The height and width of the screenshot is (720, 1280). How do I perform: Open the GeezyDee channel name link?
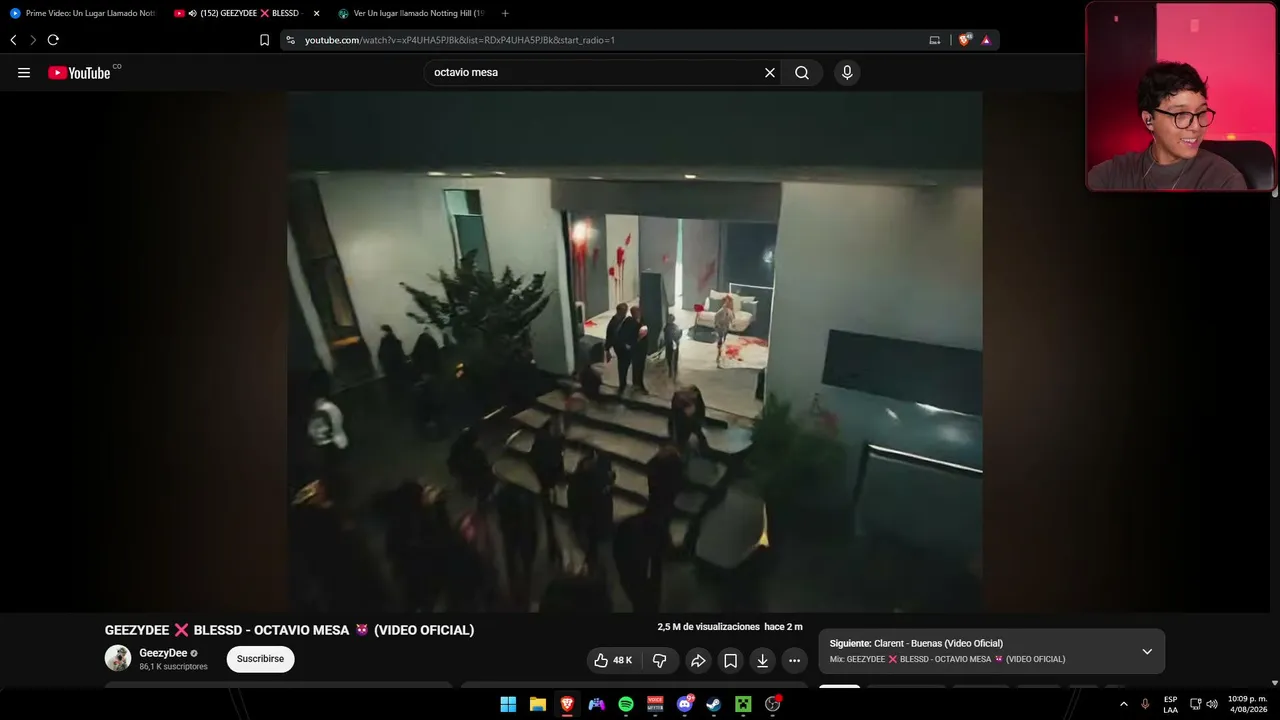point(163,653)
